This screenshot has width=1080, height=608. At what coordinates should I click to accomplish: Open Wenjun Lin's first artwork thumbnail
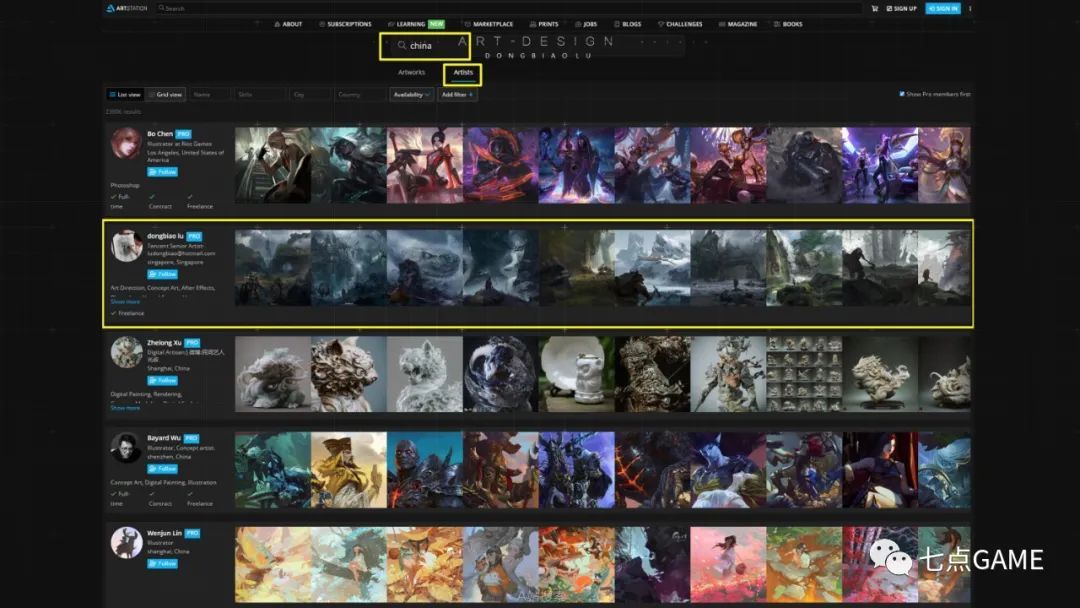tap(273, 565)
